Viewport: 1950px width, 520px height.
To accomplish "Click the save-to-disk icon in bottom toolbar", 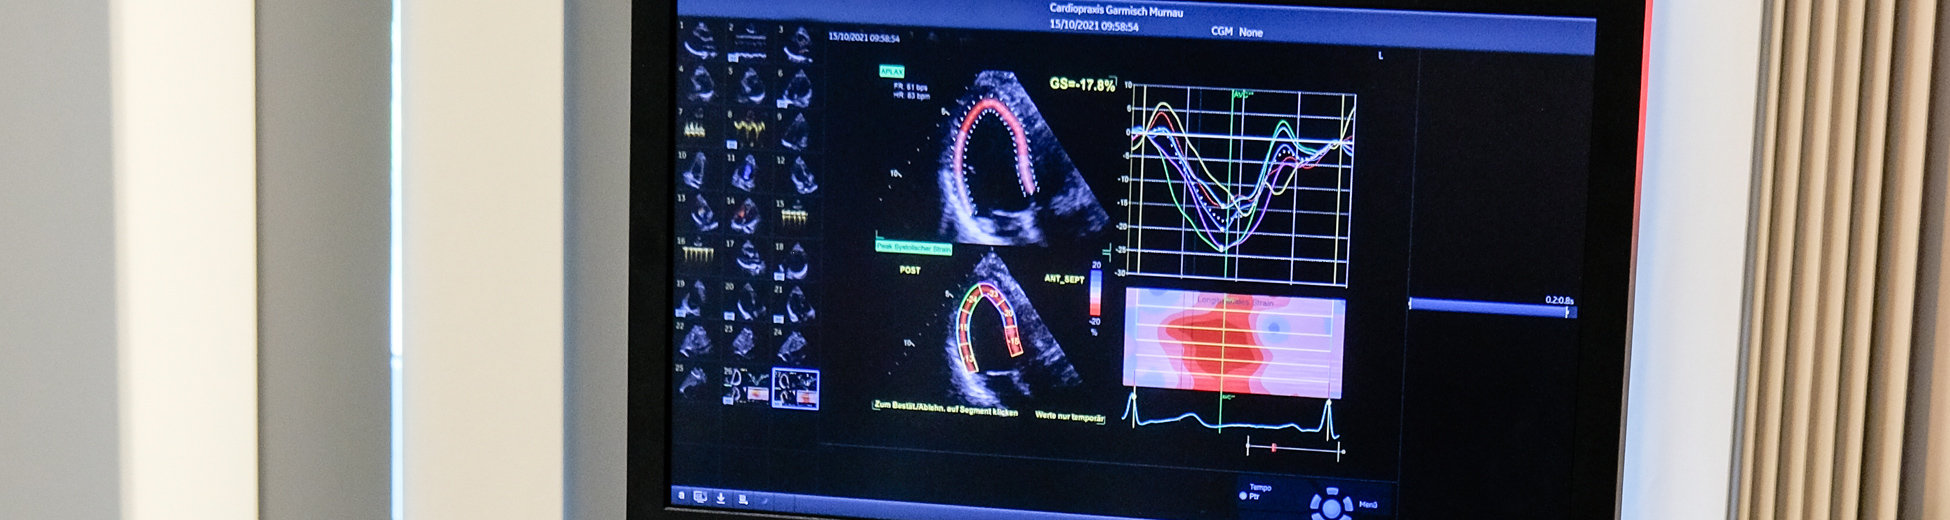I will [x=743, y=499].
